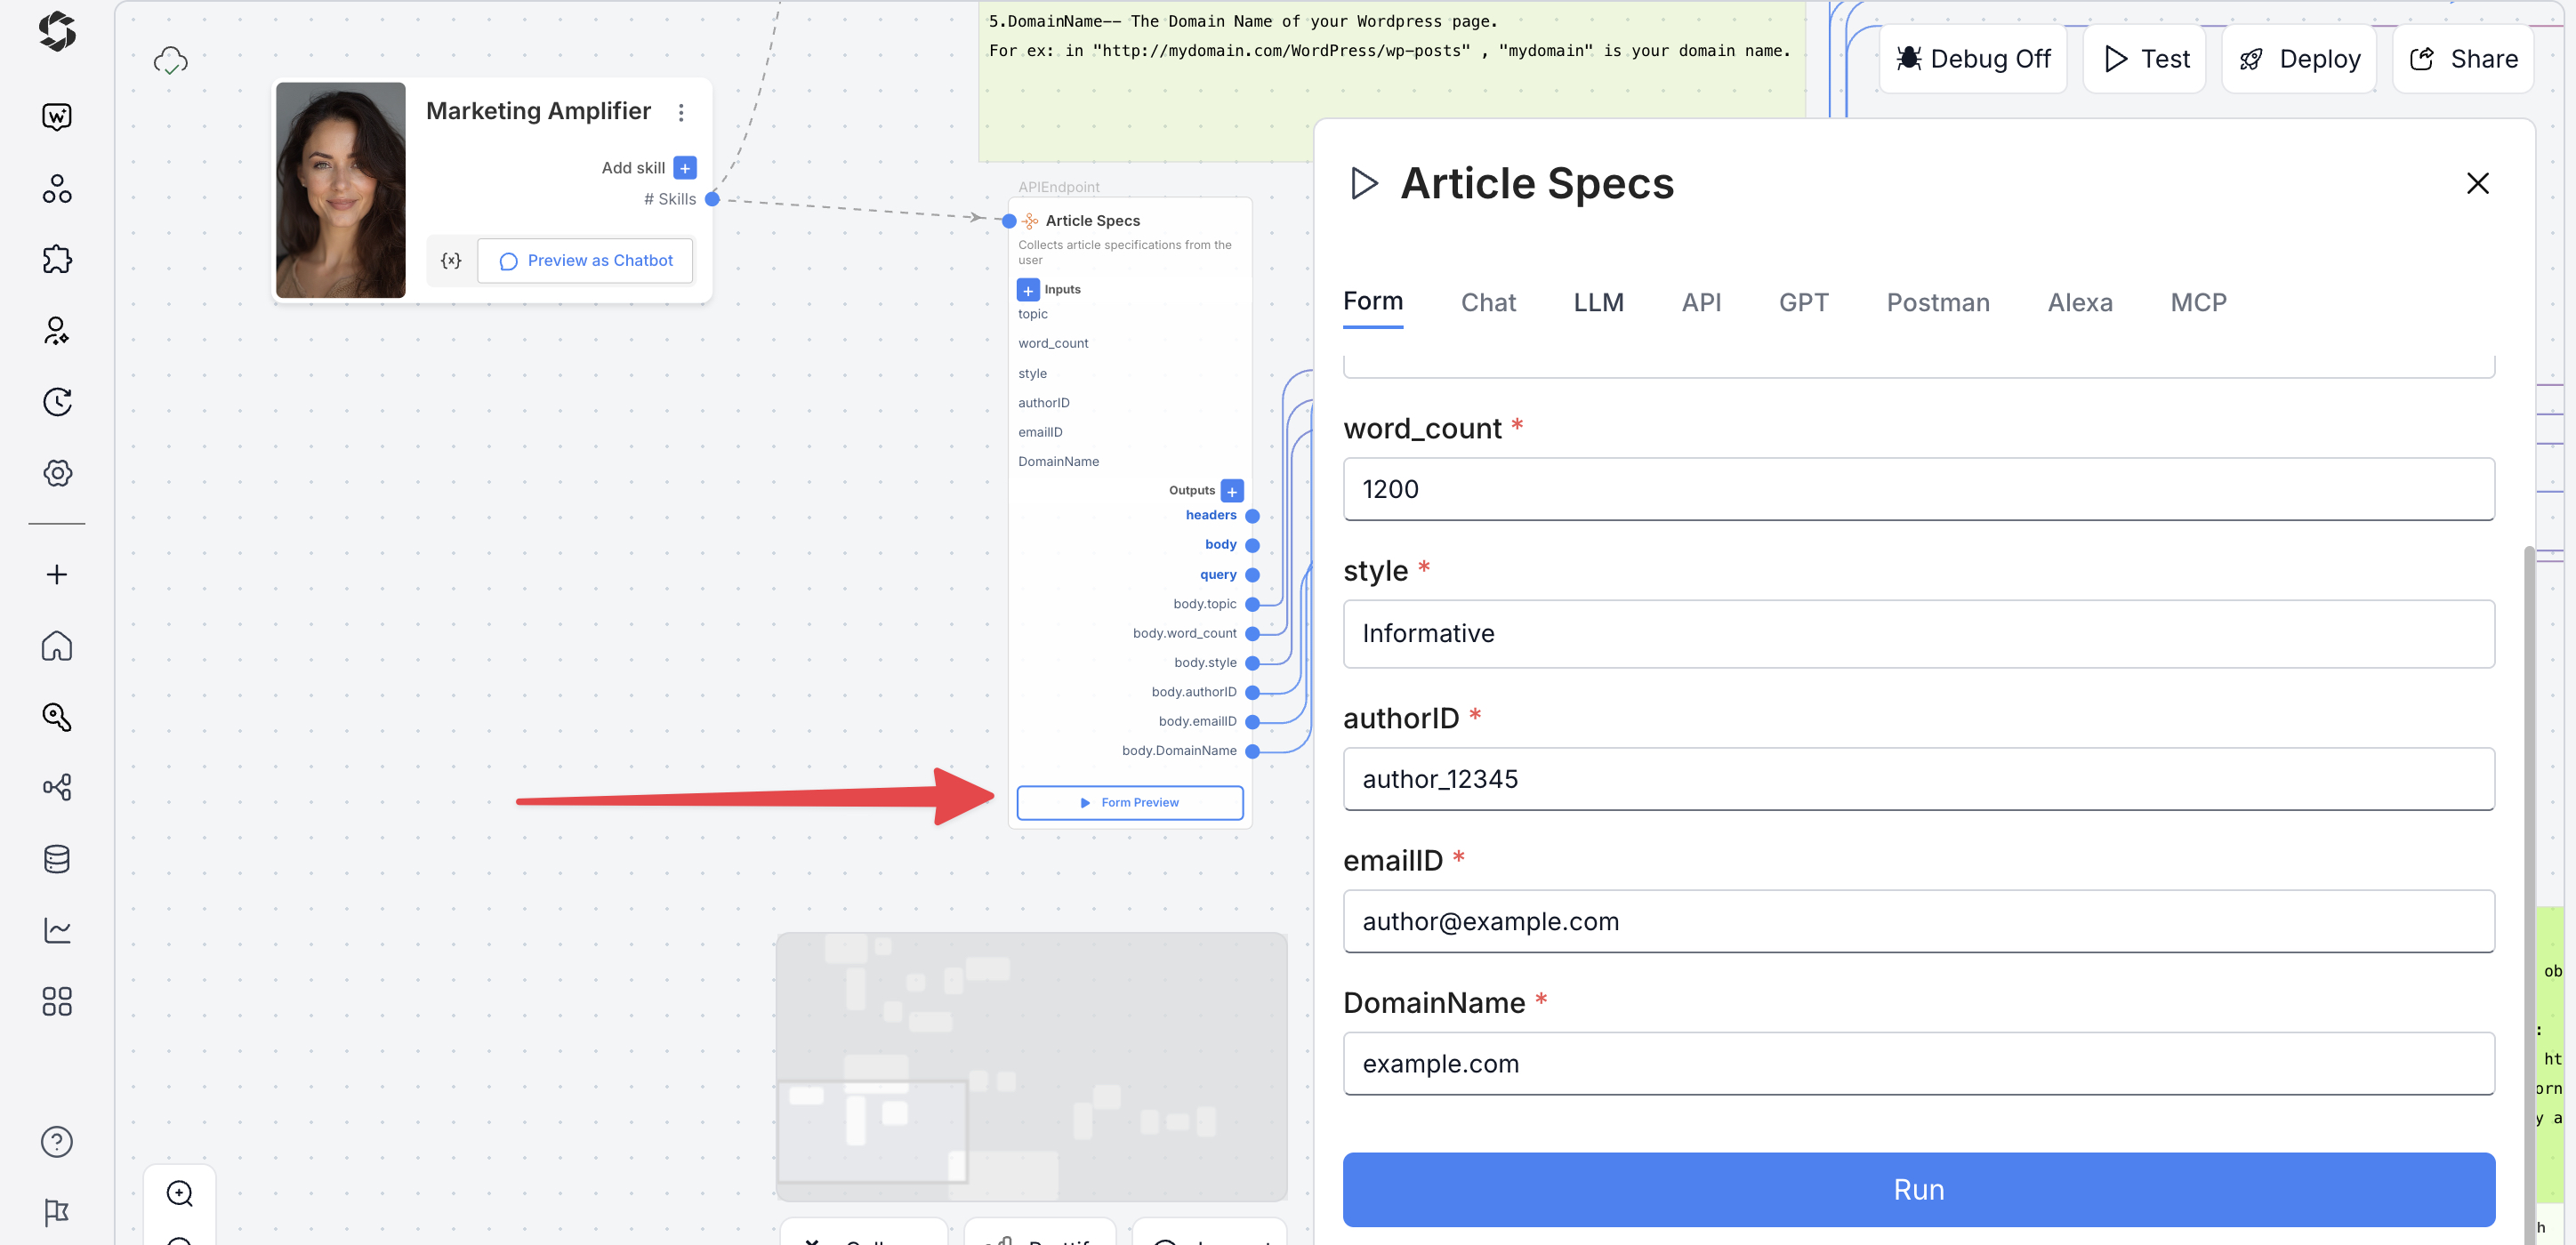Switch to the LLM tab
Viewport: 2576px width, 1245px height.
click(1598, 302)
